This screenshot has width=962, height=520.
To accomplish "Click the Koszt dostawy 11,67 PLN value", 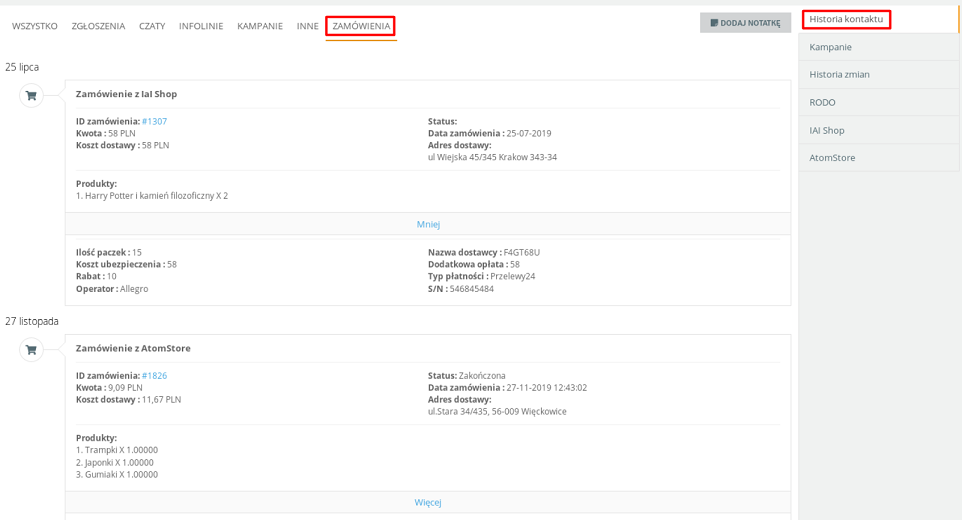I will [161, 400].
